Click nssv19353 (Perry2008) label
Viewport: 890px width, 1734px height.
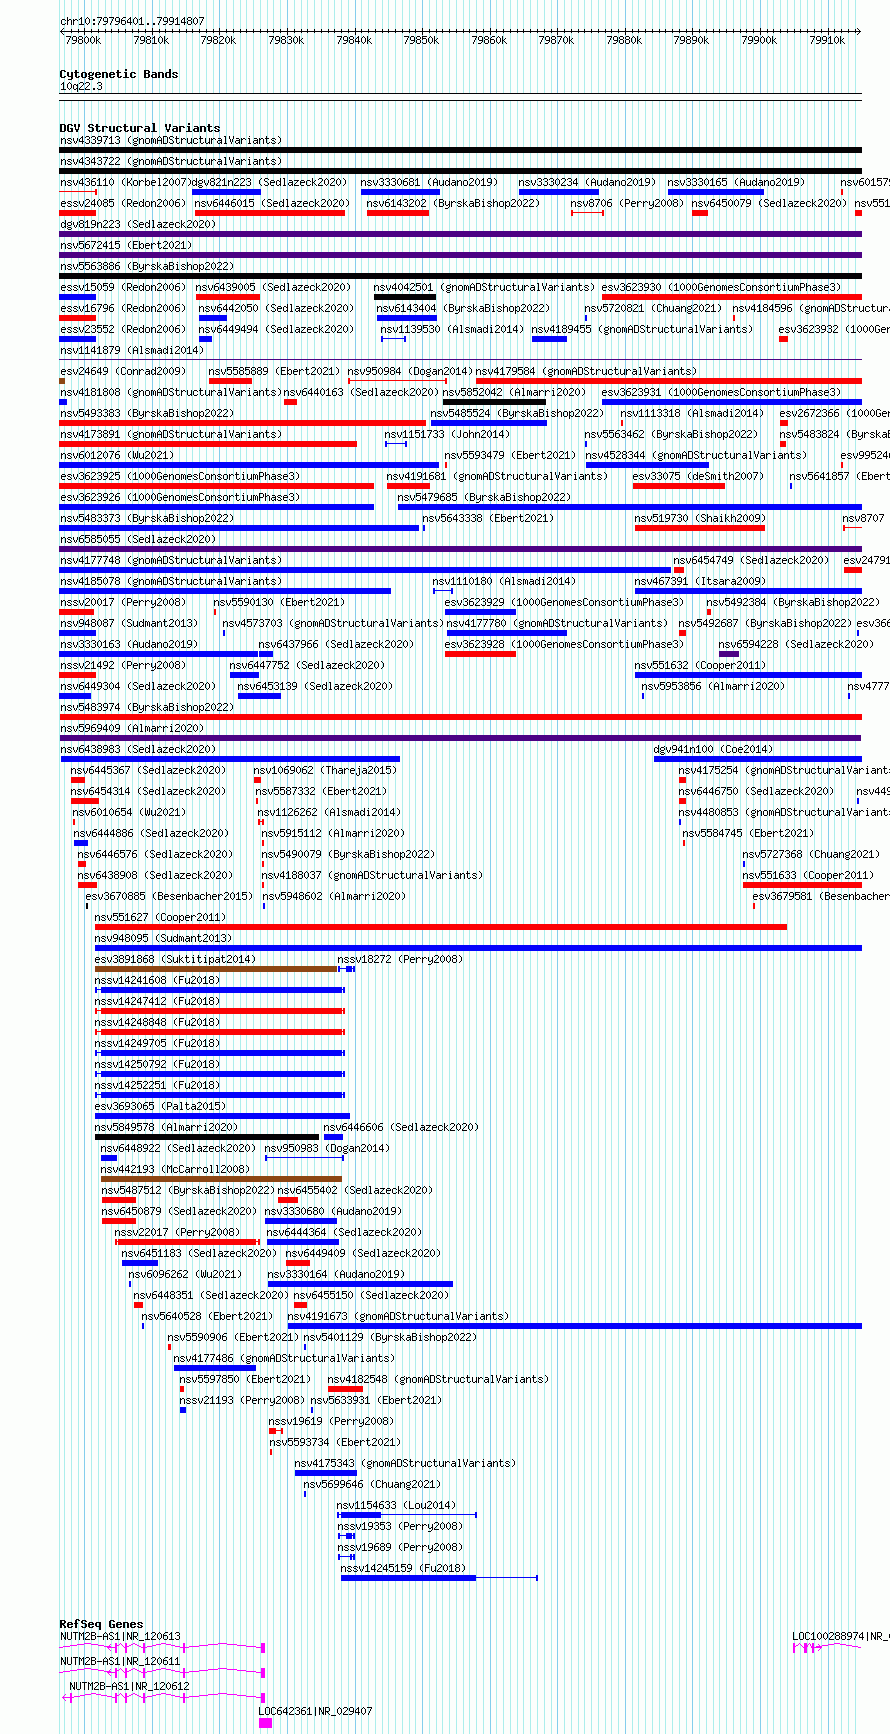point(400,1526)
